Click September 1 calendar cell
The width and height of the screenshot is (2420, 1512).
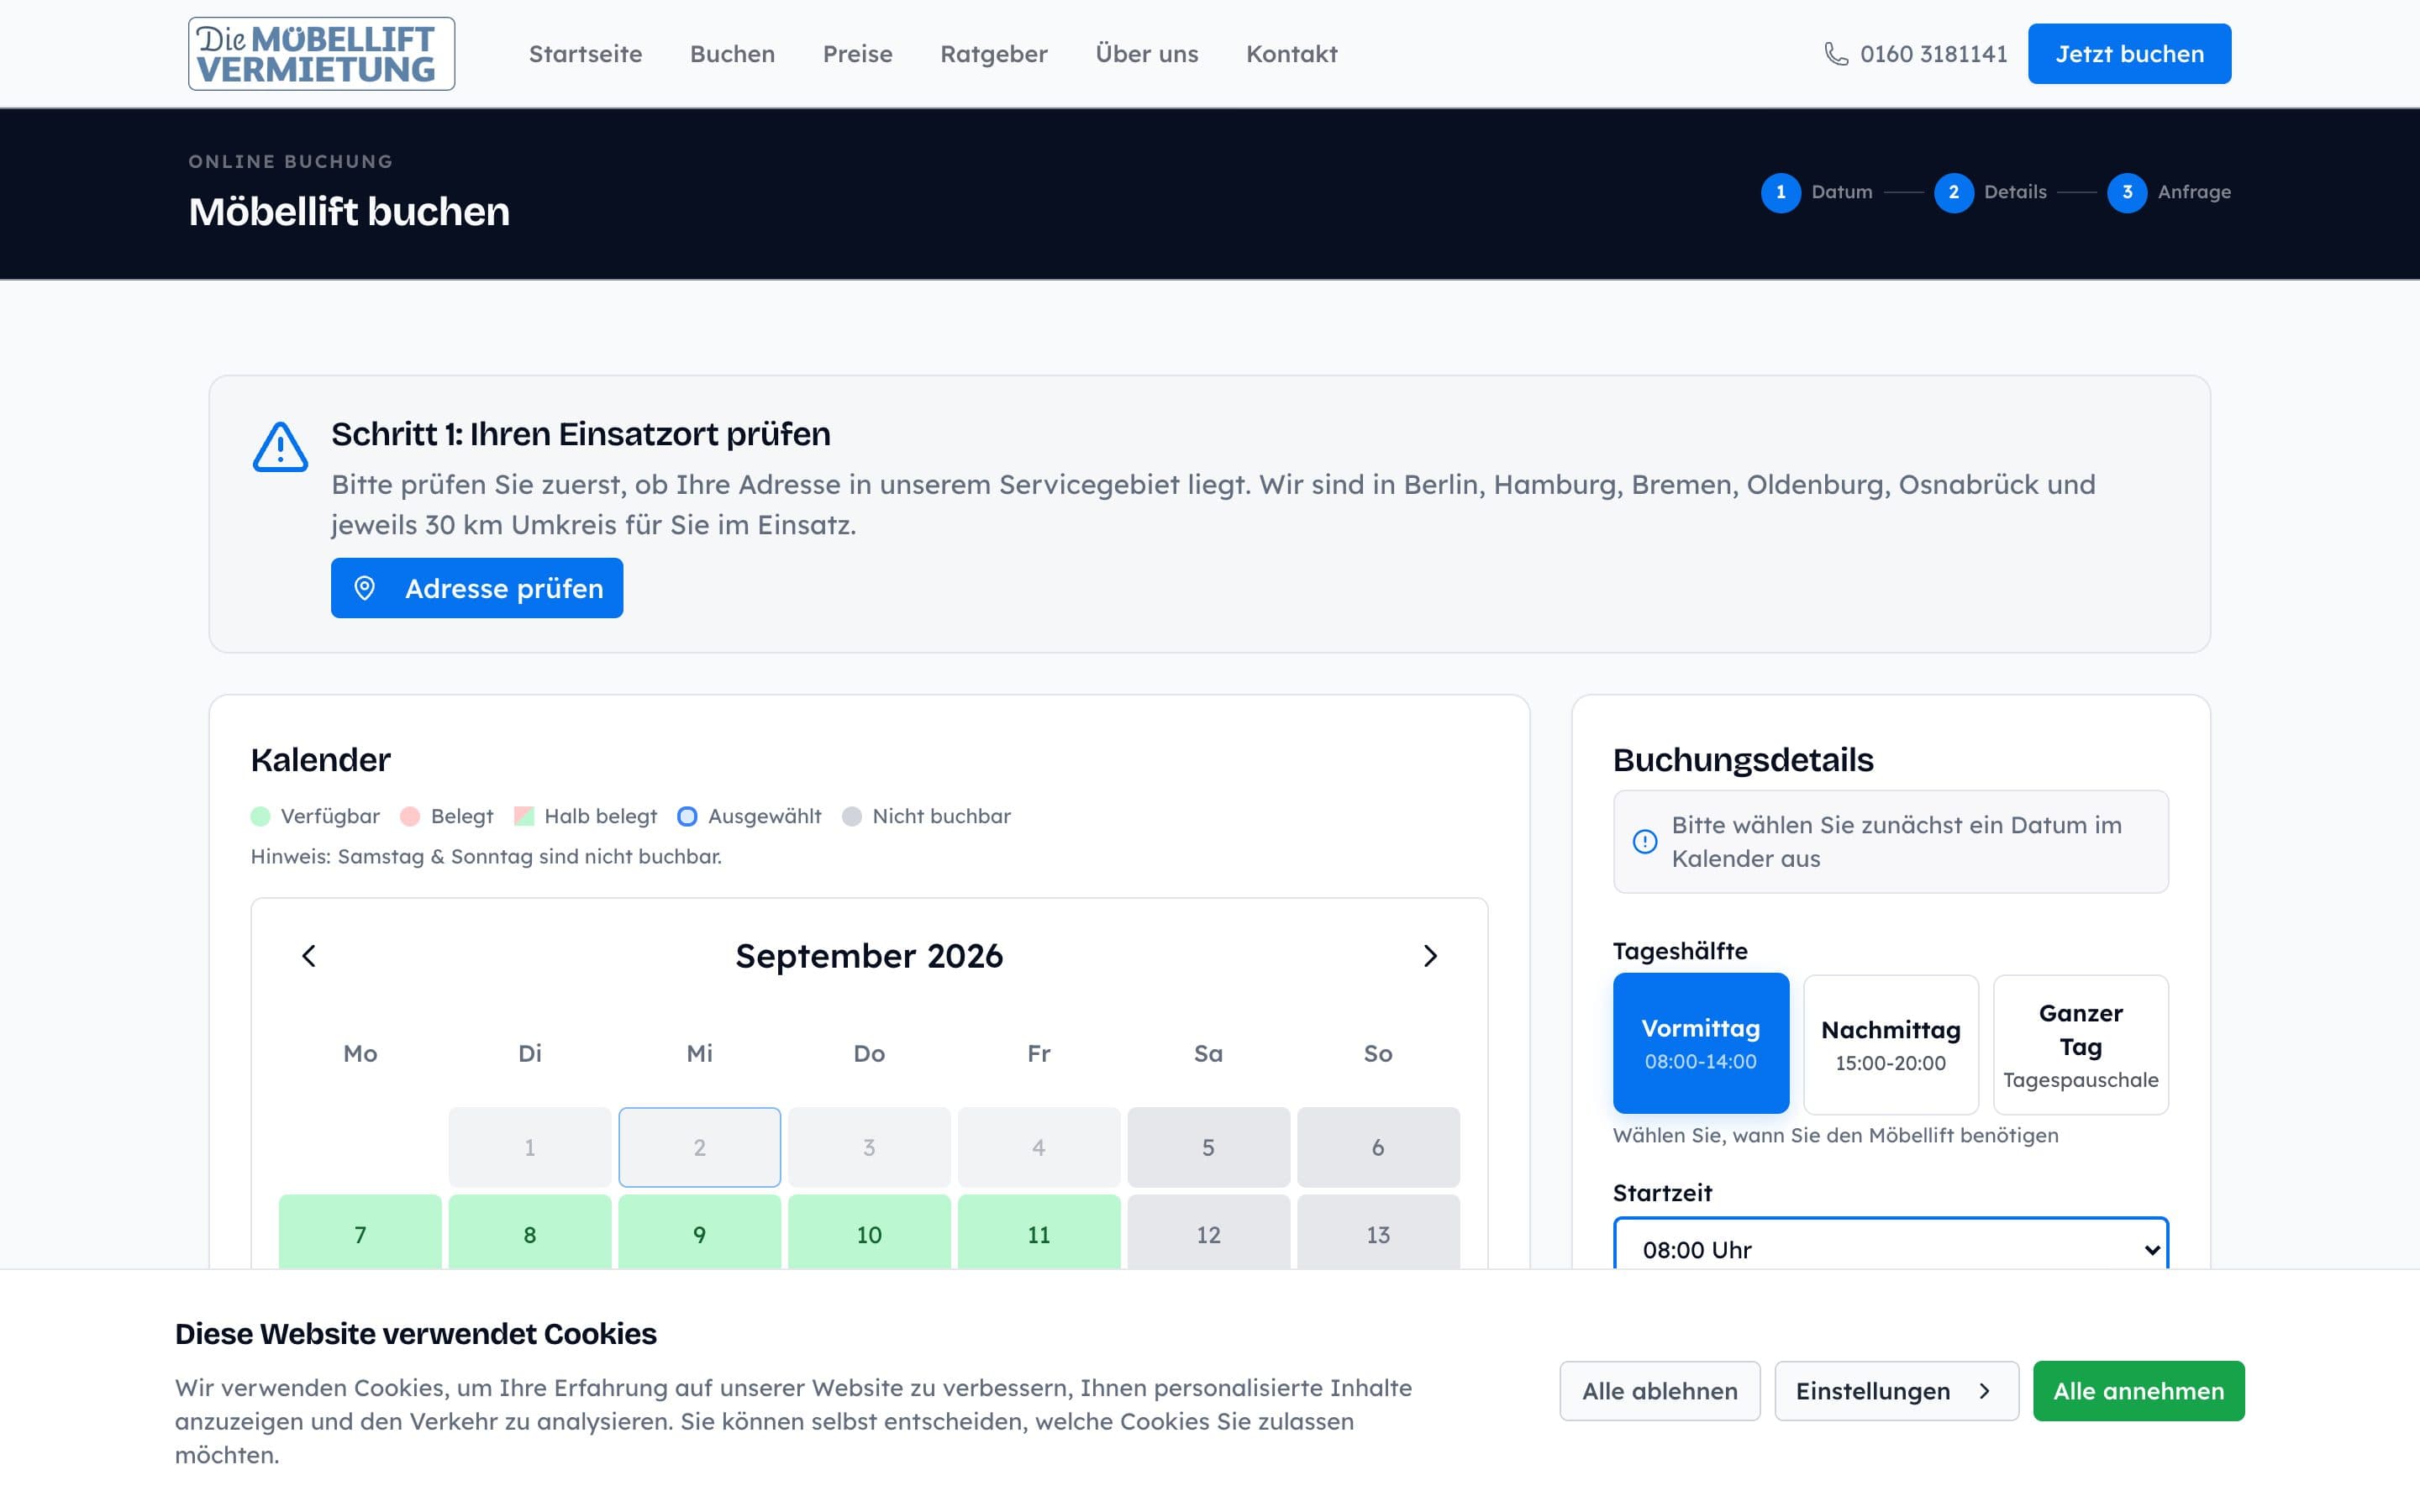[x=530, y=1147]
